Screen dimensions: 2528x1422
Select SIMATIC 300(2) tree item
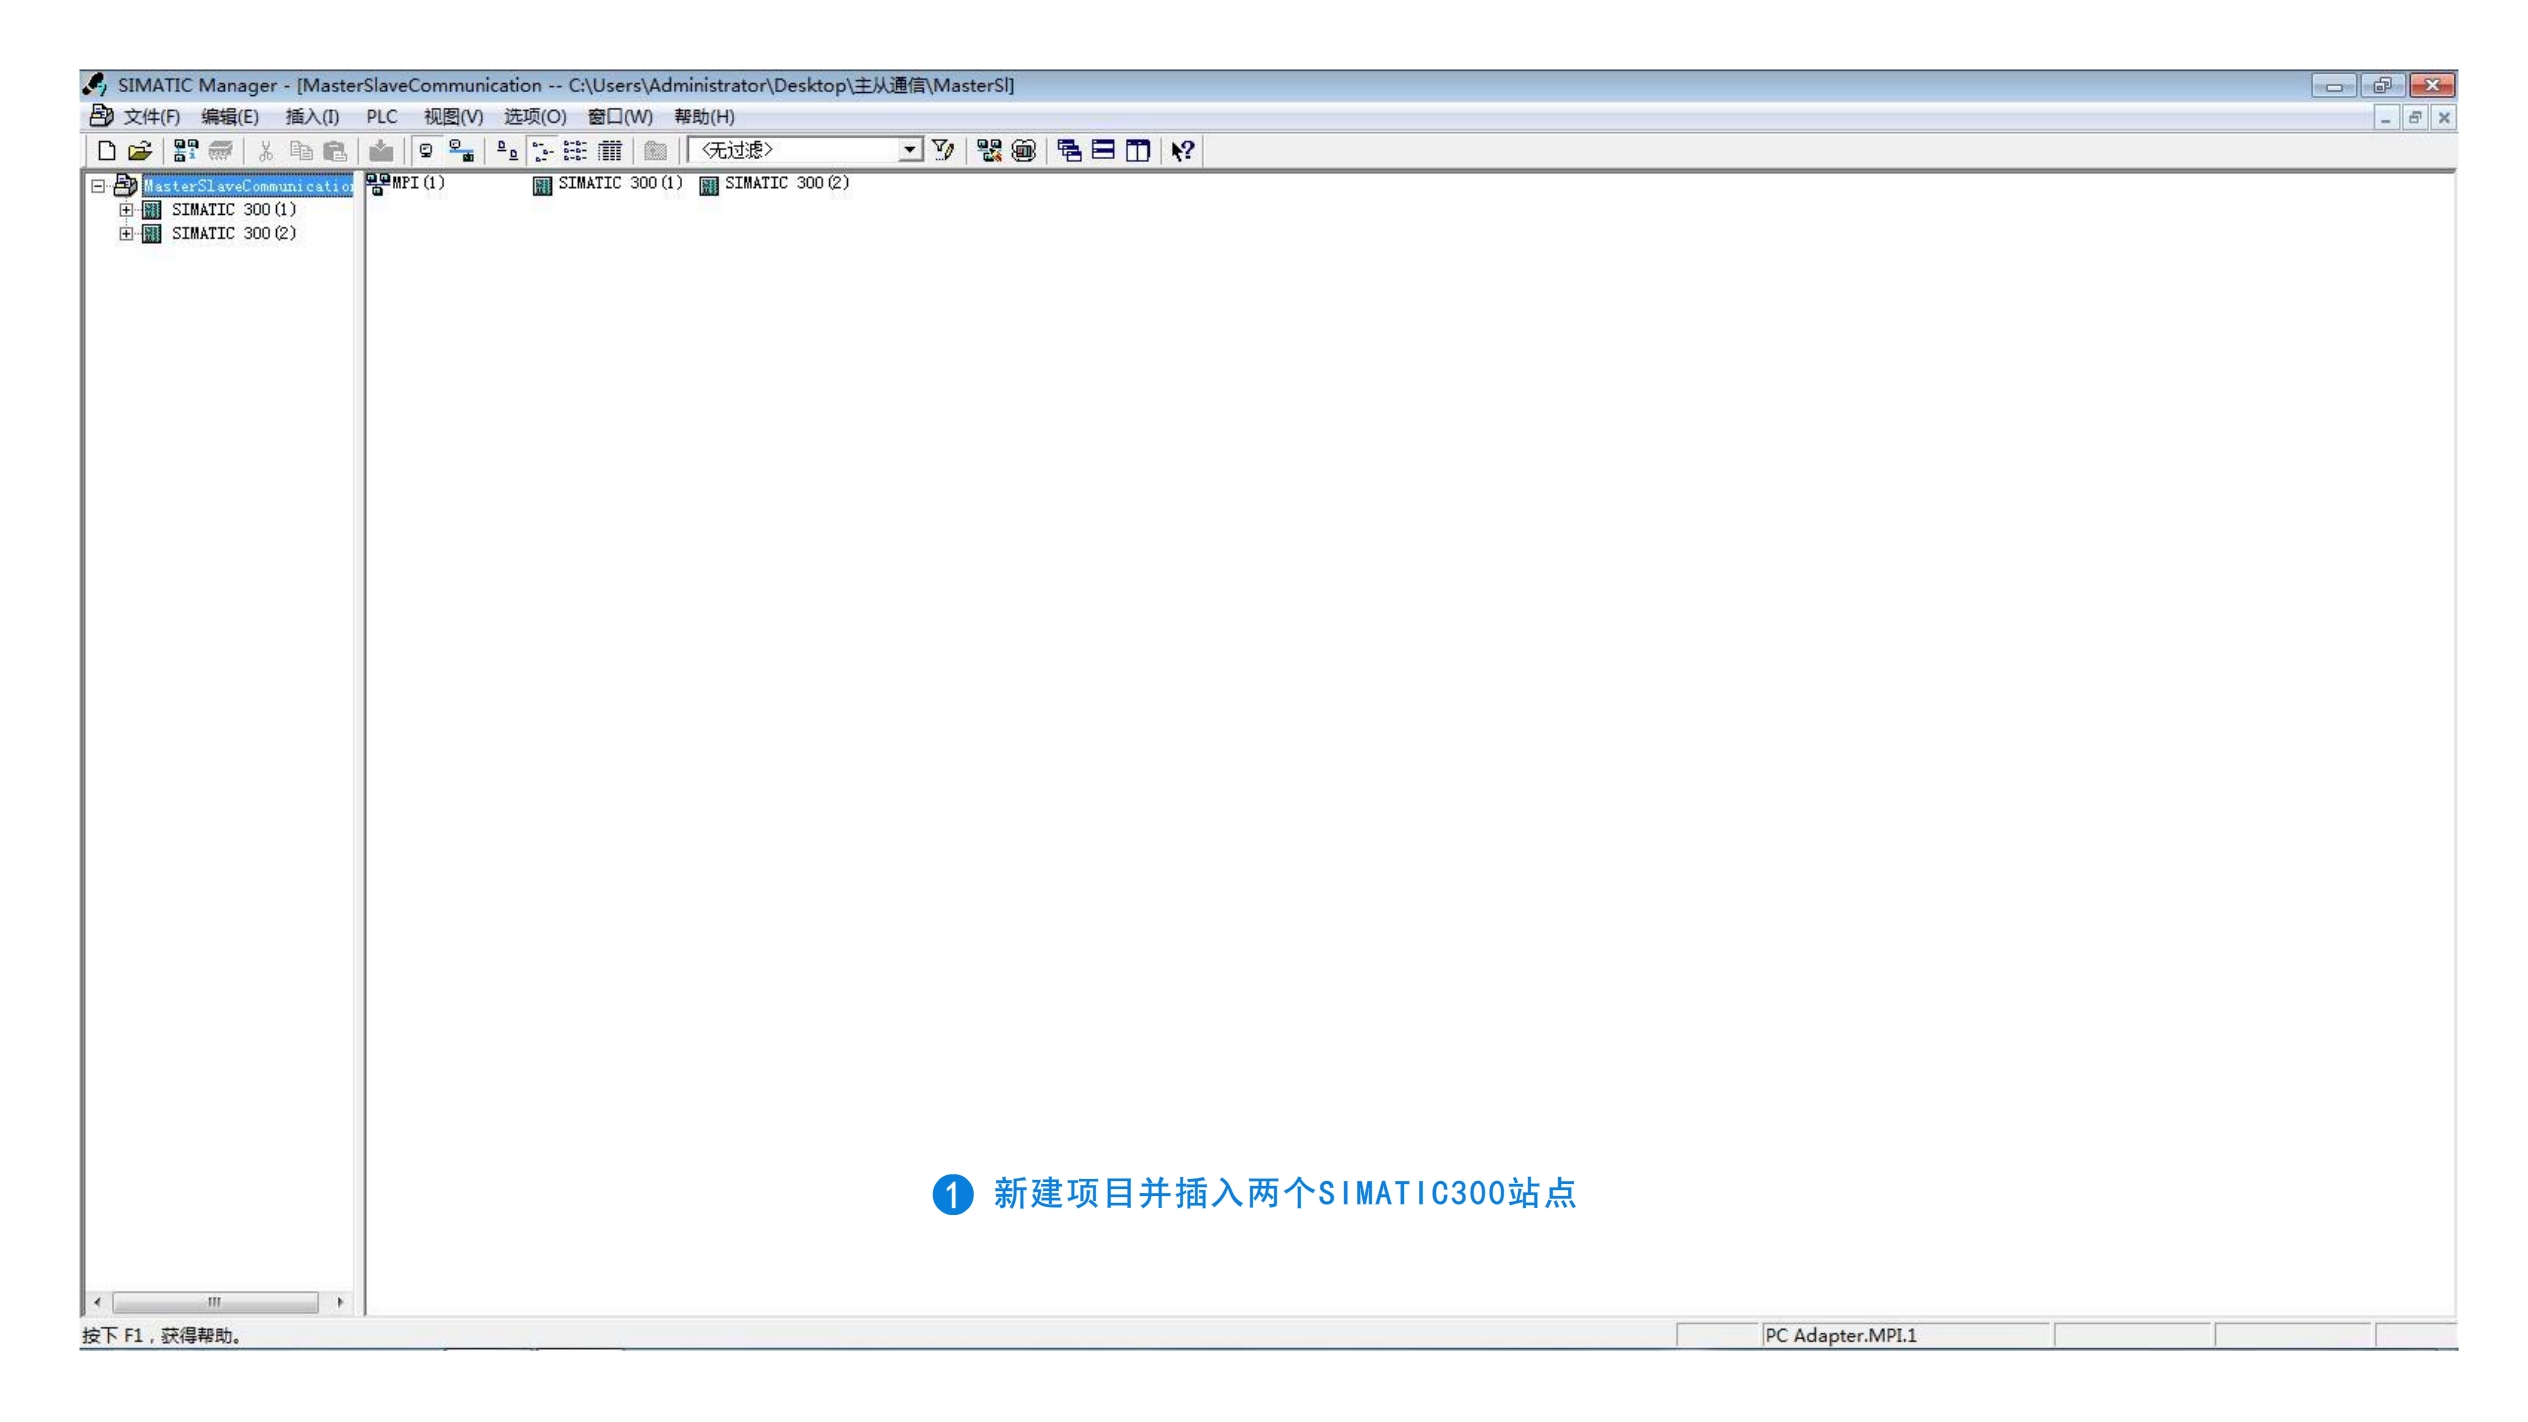[x=234, y=234]
